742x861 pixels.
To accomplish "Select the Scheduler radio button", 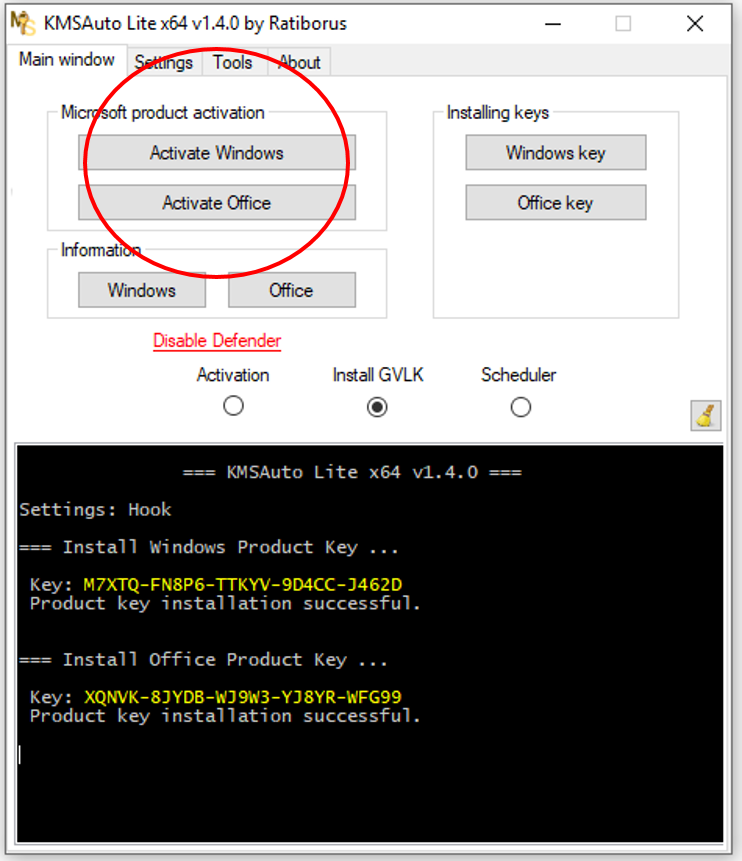I will coord(521,407).
